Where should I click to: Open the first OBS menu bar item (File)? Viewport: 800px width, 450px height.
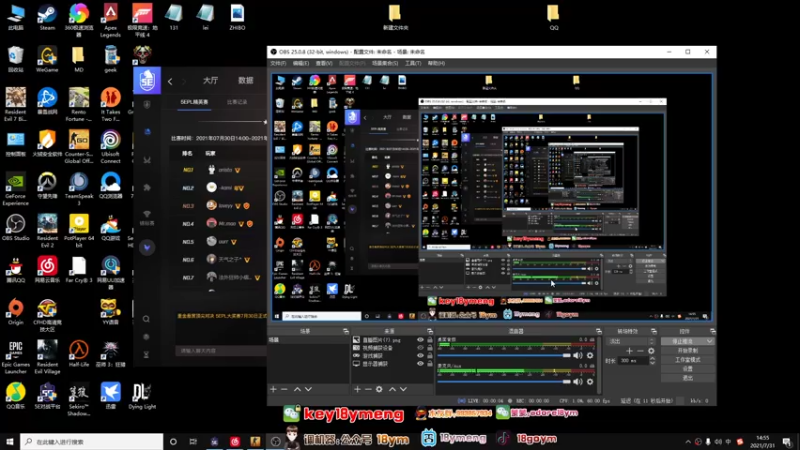pos(278,63)
